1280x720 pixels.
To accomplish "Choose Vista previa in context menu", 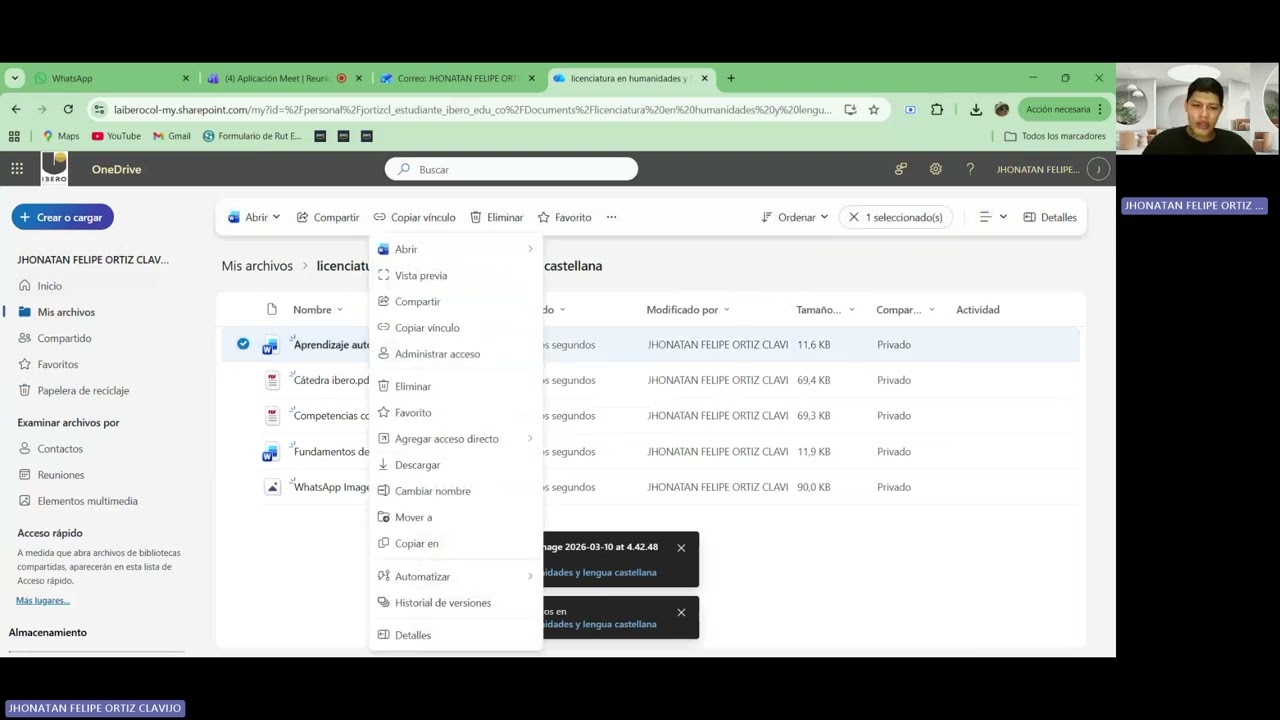I will [x=455, y=275].
